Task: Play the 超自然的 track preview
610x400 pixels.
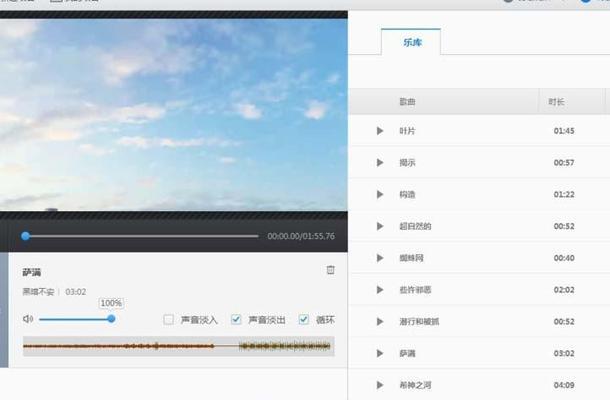Action: (x=380, y=226)
